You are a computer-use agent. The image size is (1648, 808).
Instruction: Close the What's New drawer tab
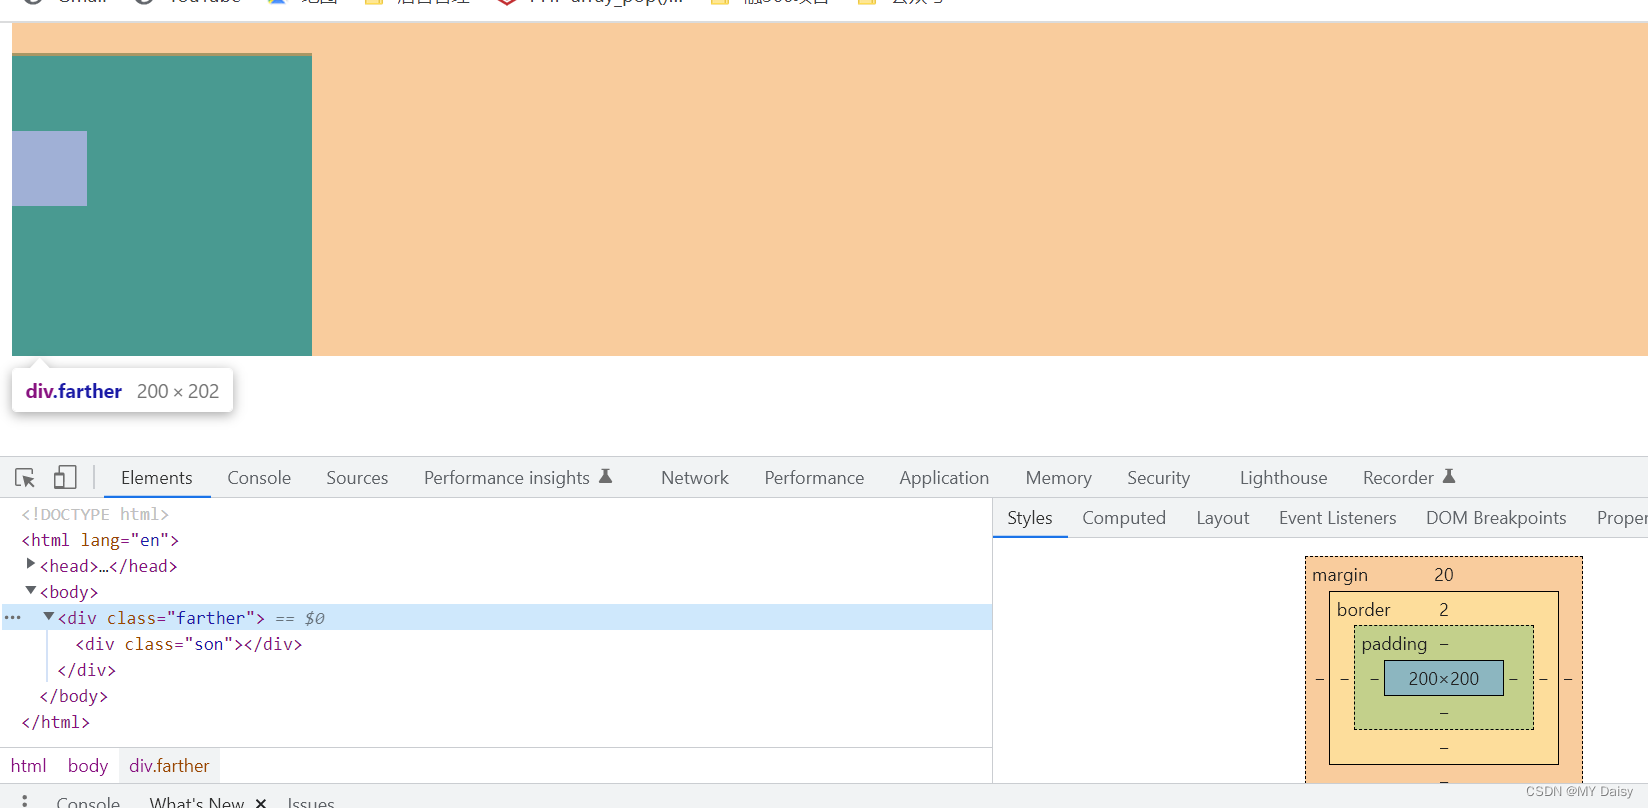tap(261, 803)
